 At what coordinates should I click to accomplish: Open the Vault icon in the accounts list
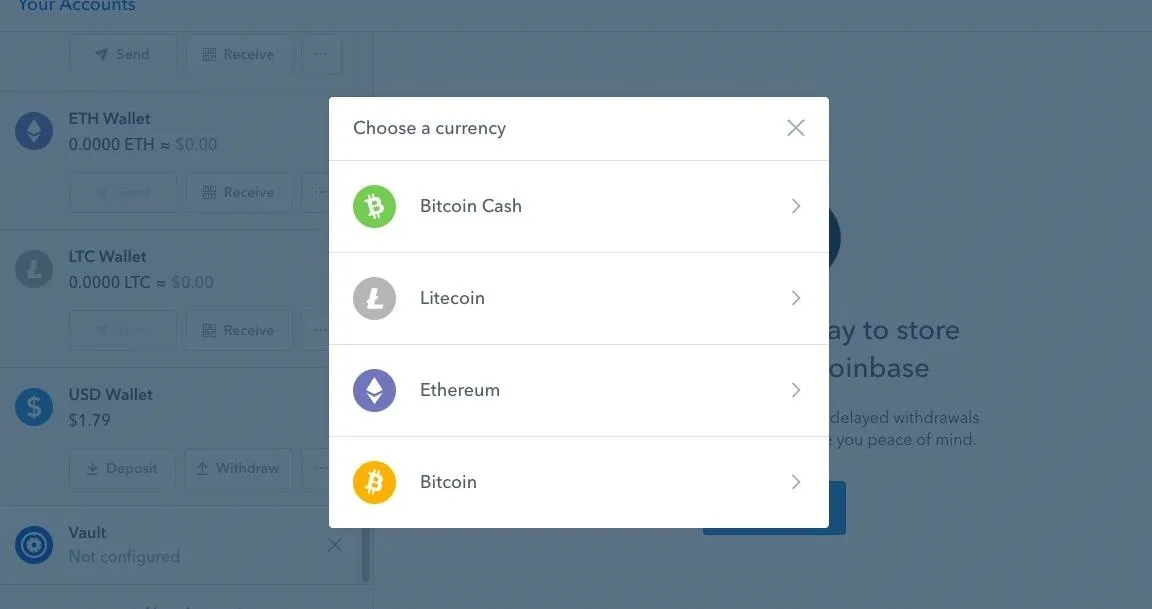click(34, 545)
